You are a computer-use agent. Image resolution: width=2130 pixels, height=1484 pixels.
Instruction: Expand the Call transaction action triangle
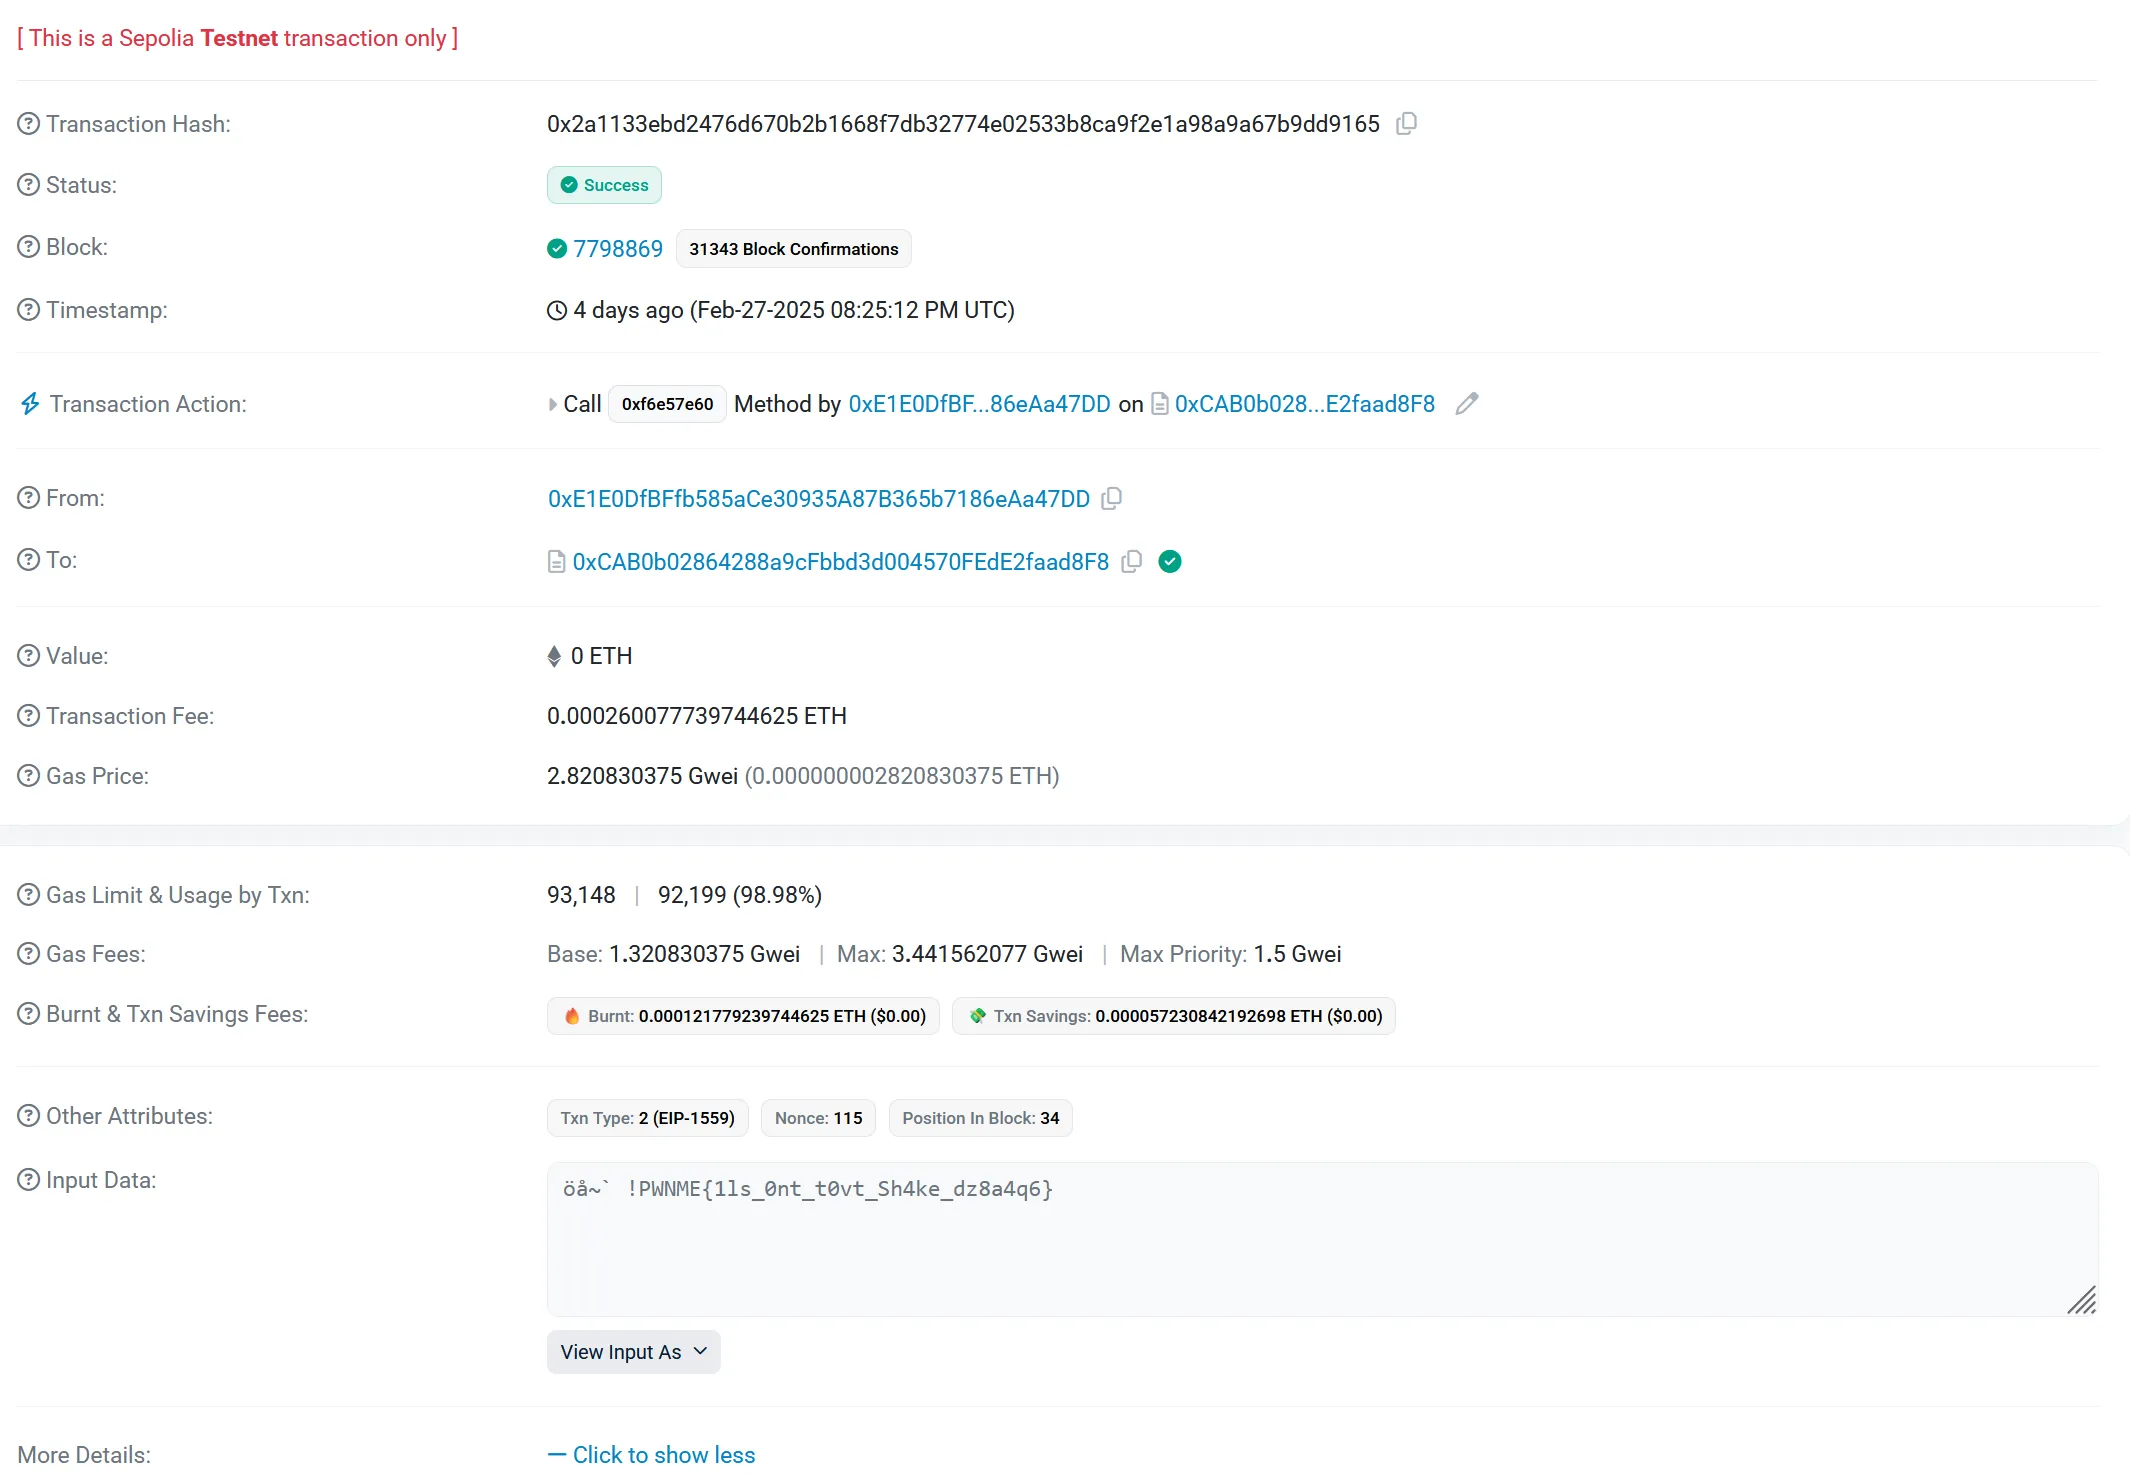pyautogui.click(x=553, y=404)
